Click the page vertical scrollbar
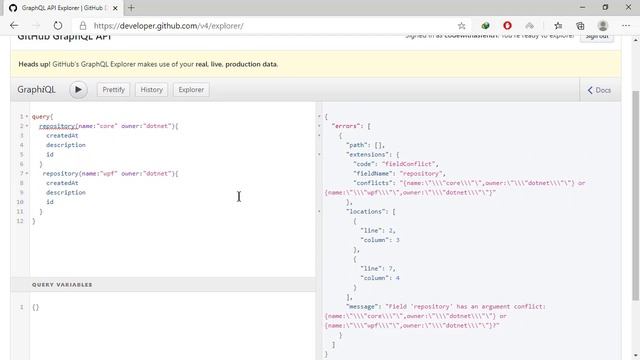Viewport: 640px width, 360px height. [x=636, y=196]
